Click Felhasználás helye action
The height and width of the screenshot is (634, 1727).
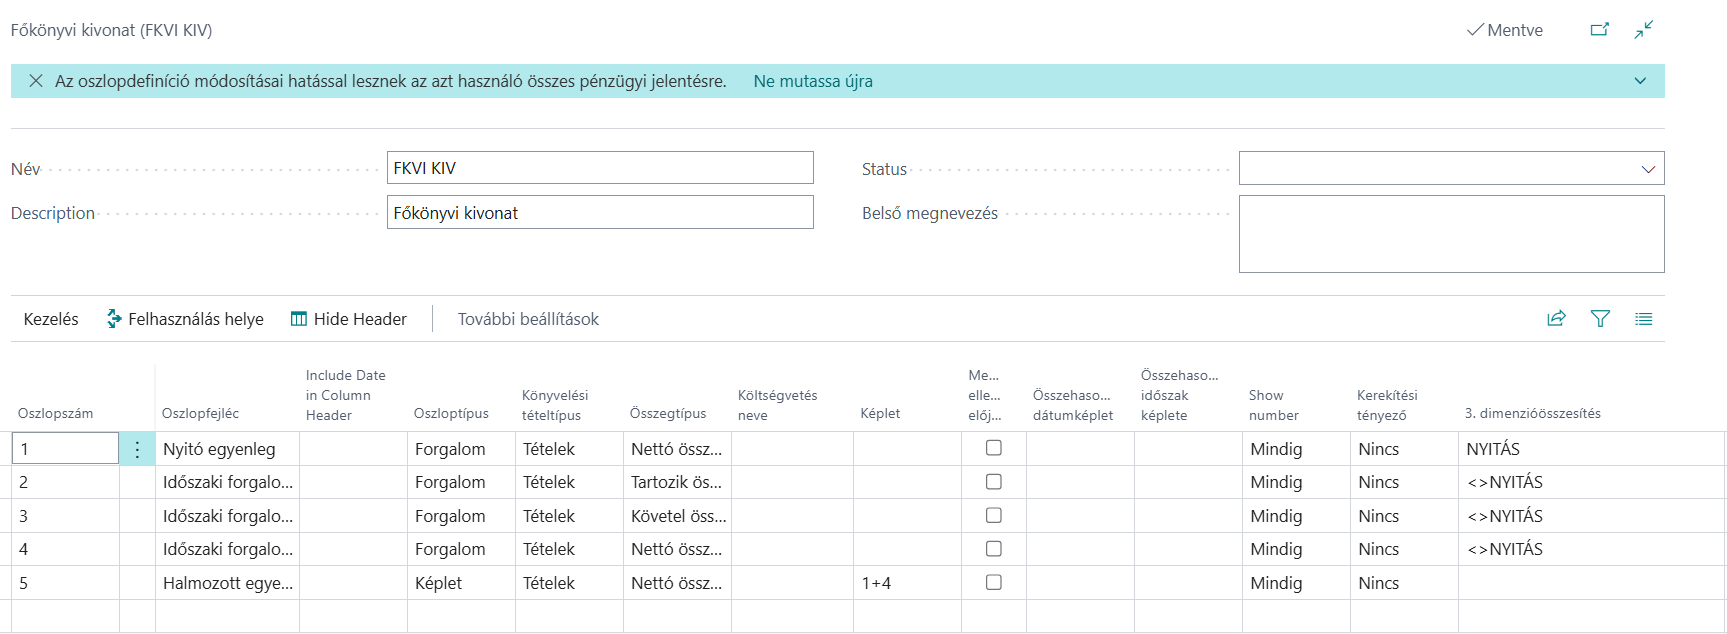pos(185,319)
